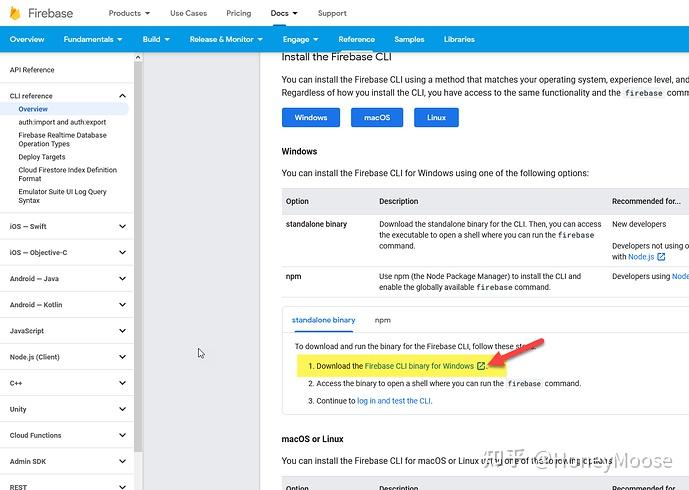This screenshot has width=689, height=490.
Task: Collapse the CLI reference section
Action: pos(122,96)
